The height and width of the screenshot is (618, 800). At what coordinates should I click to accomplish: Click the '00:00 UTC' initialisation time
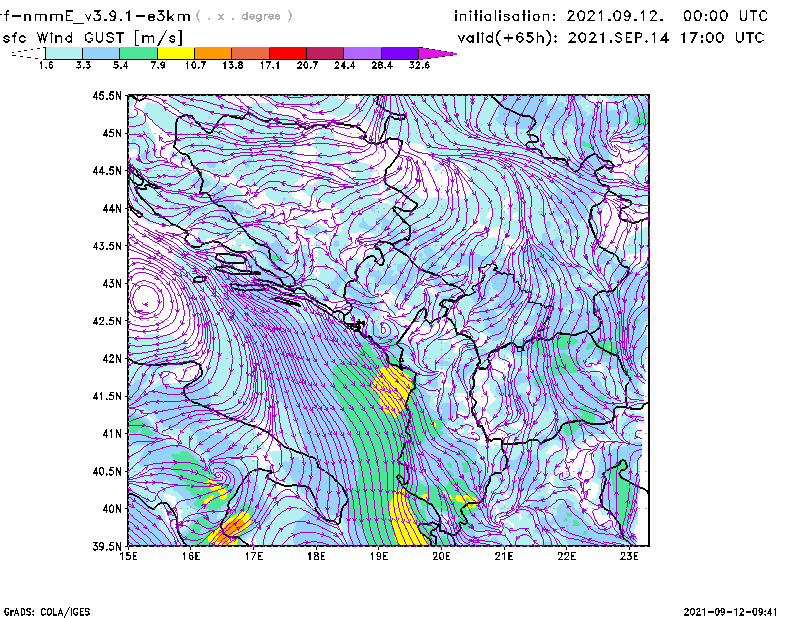coord(726,16)
